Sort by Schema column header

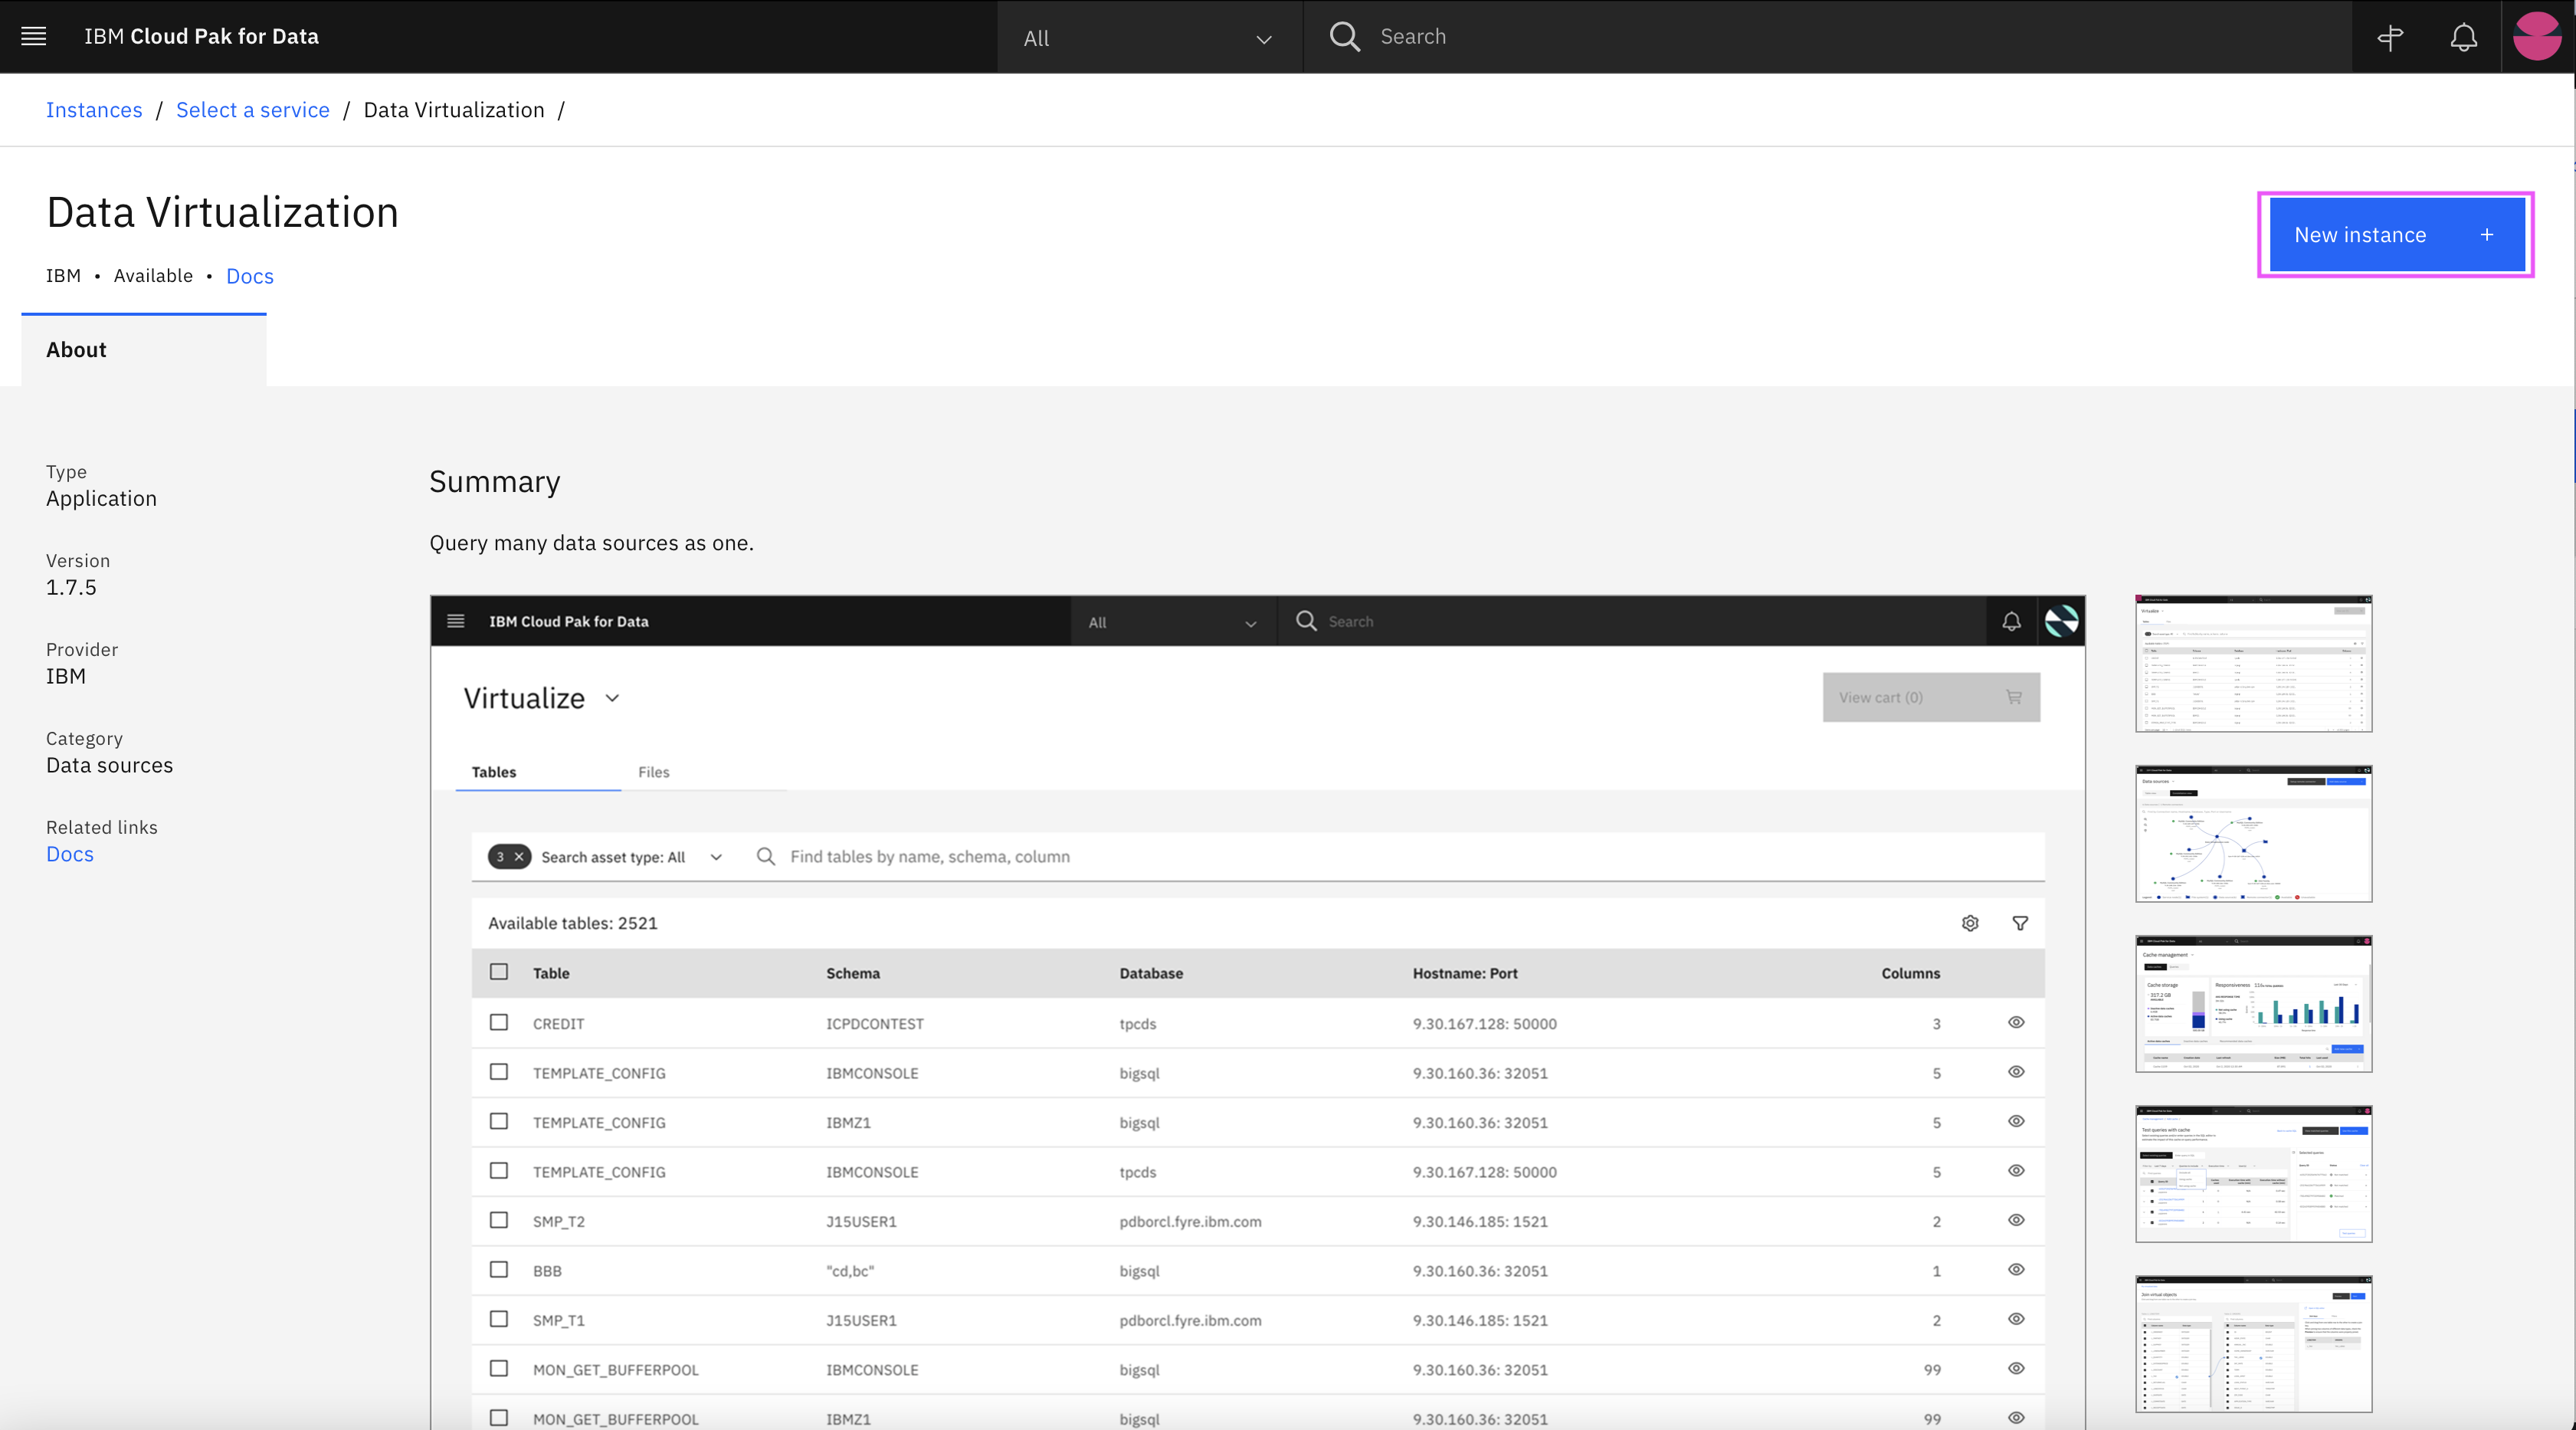pyautogui.click(x=853, y=973)
